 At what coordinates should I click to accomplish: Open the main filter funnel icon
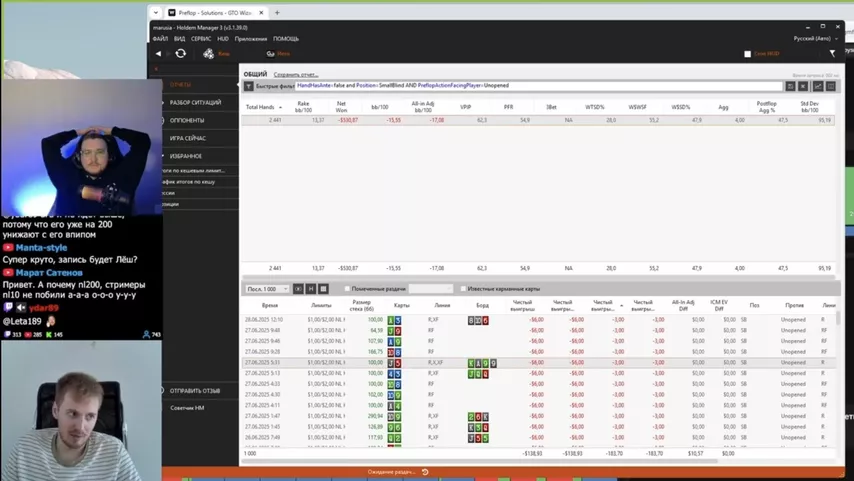832,53
